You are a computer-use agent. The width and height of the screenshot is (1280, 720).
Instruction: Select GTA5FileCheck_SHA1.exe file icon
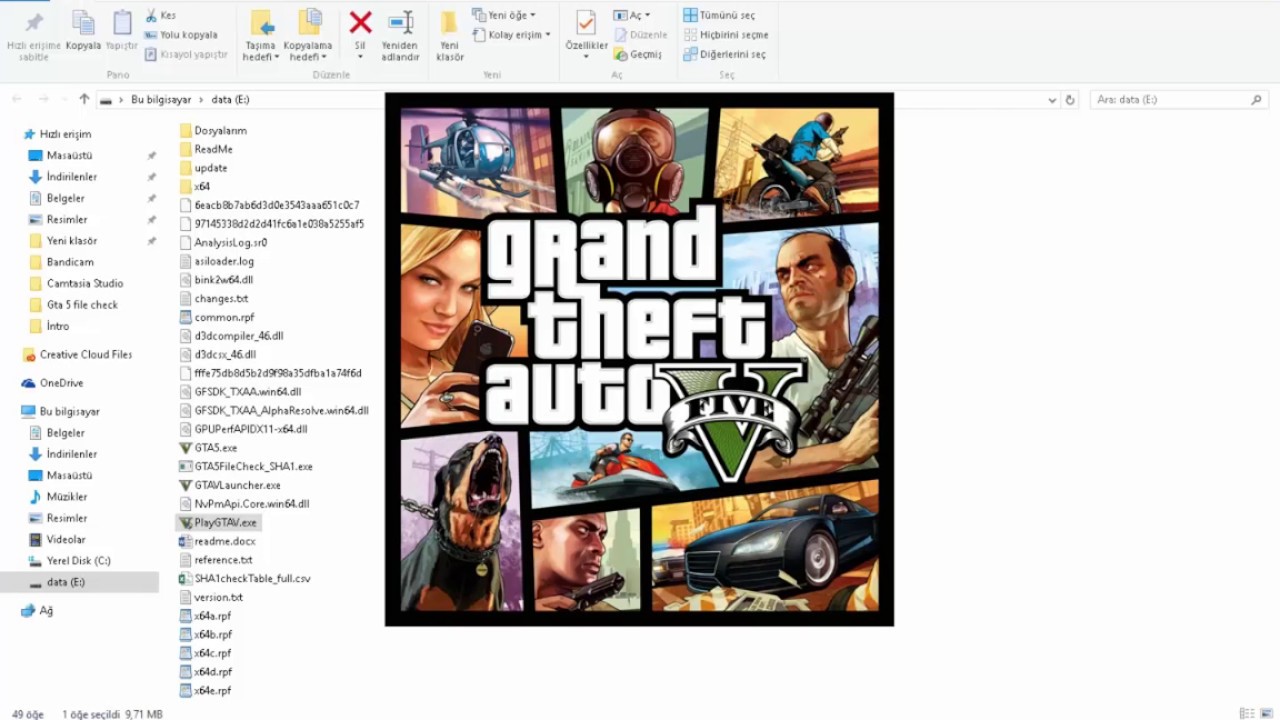[x=185, y=467]
